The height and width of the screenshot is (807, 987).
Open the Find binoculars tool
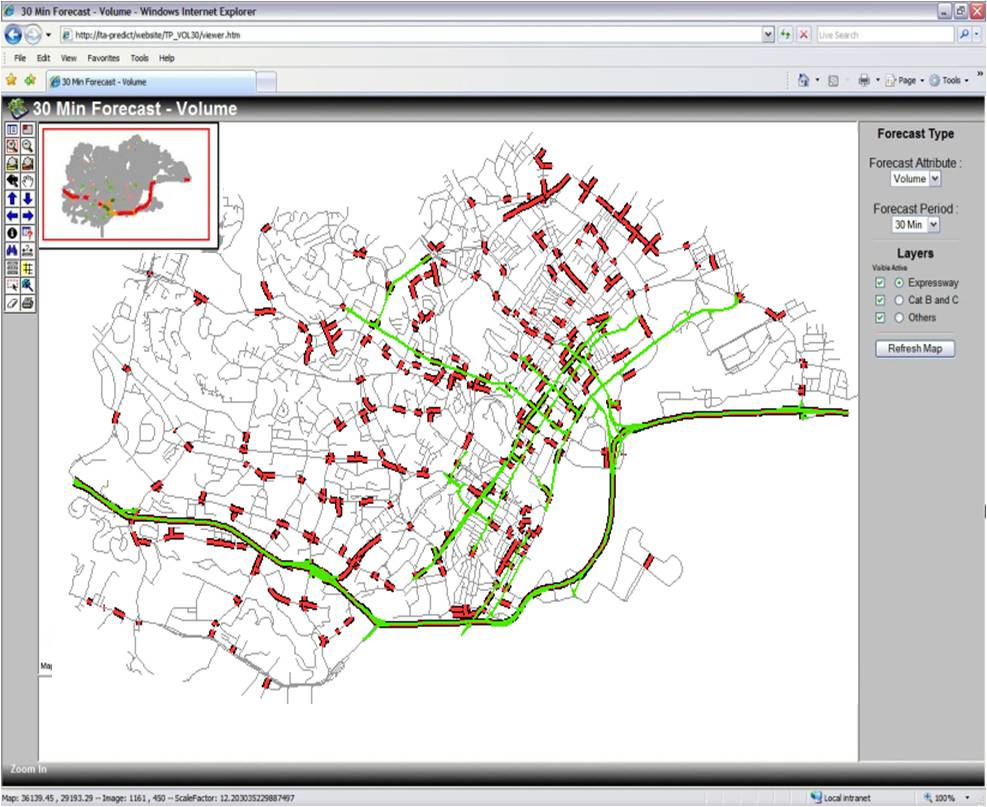coord(12,250)
